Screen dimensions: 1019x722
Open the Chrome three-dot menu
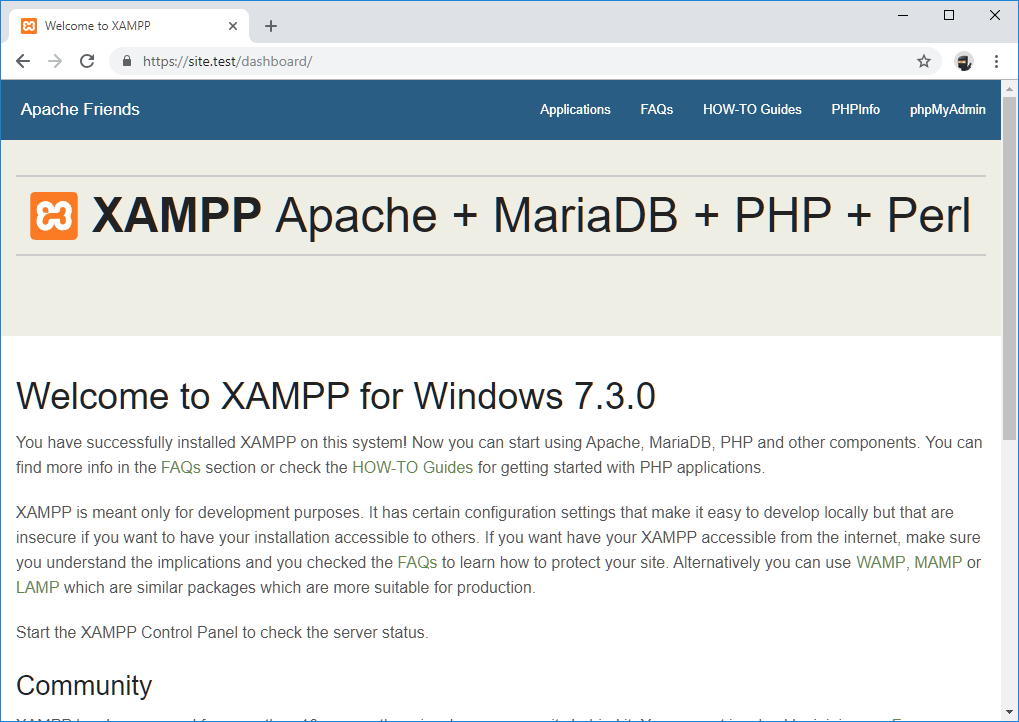click(x=996, y=61)
